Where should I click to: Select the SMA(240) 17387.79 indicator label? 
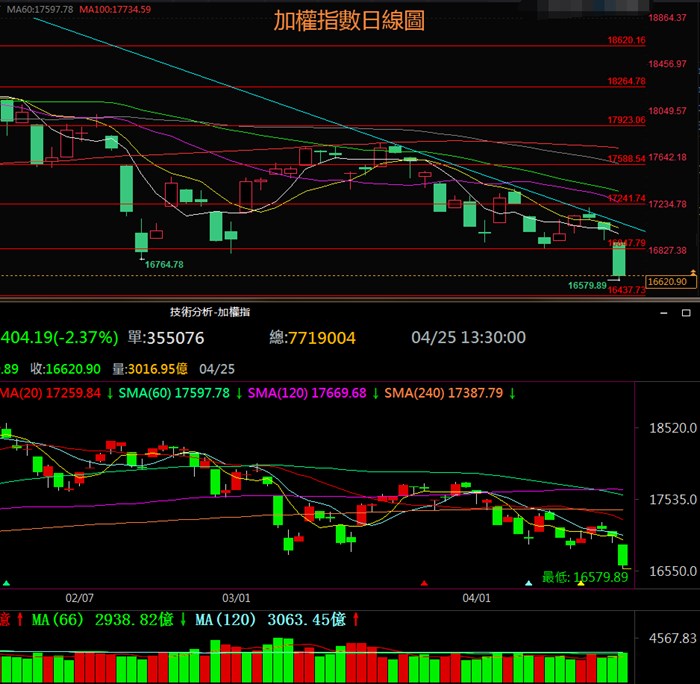(445, 393)
